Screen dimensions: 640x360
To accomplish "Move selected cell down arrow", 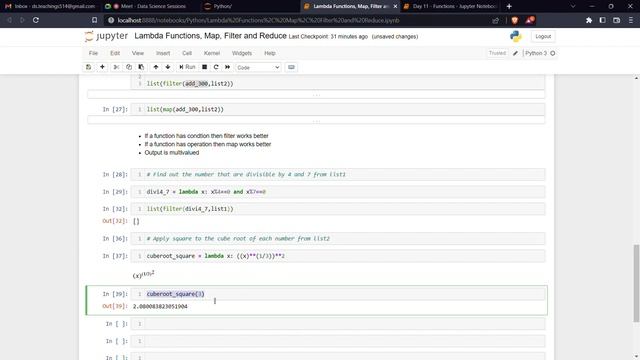I will pyautogui.click(x=168, y=67).
